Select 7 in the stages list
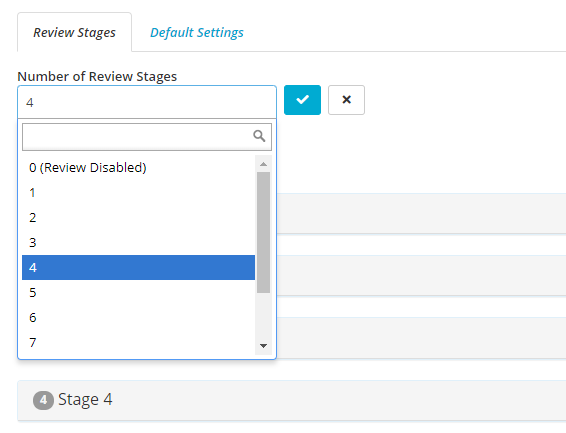 coord(139,342)
